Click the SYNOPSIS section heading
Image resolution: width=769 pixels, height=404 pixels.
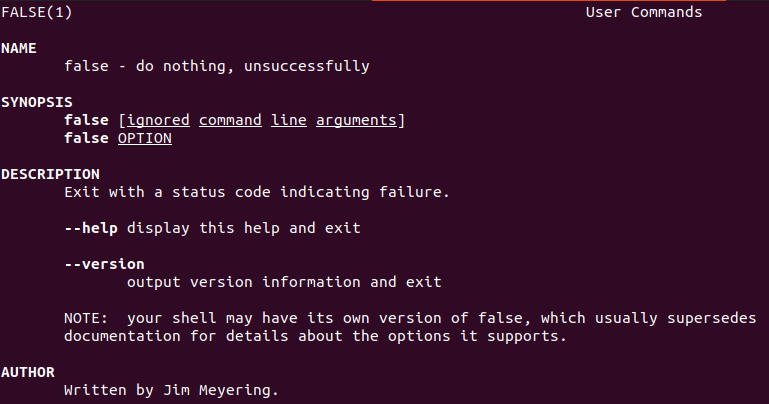click(x=37, y=102)
